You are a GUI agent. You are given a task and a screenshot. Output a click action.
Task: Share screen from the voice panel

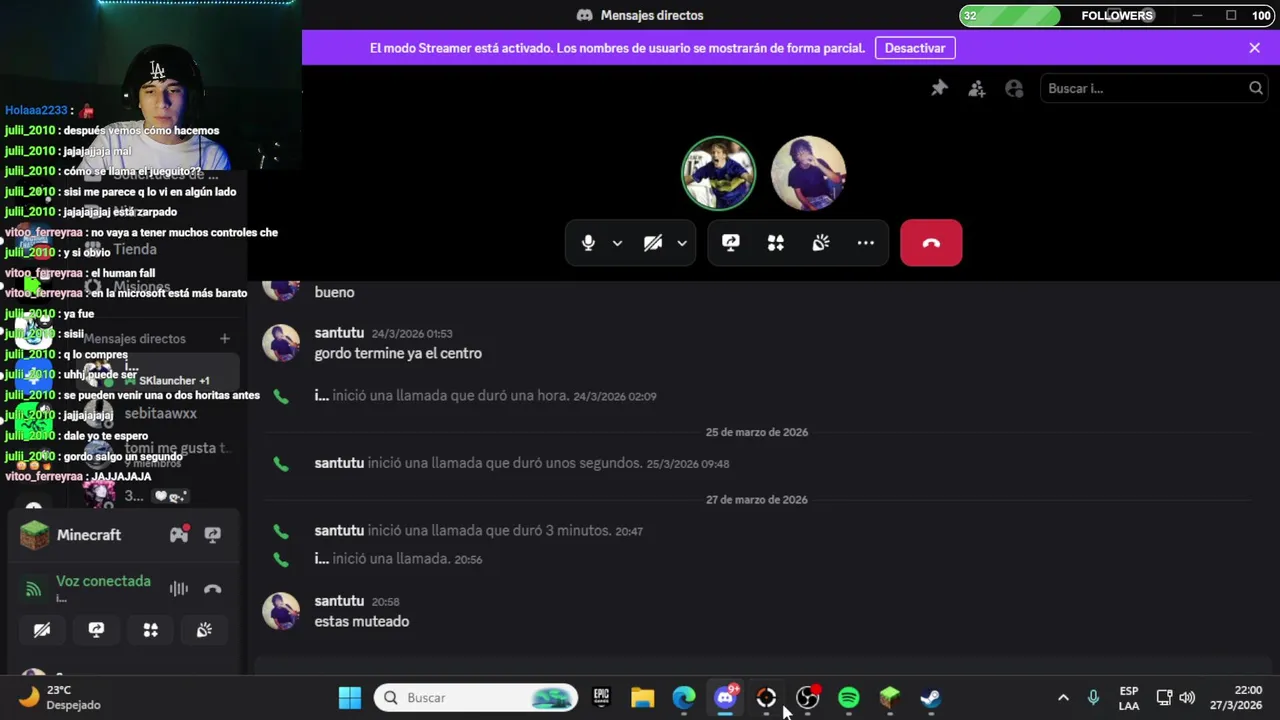click(x=96, y=630)
